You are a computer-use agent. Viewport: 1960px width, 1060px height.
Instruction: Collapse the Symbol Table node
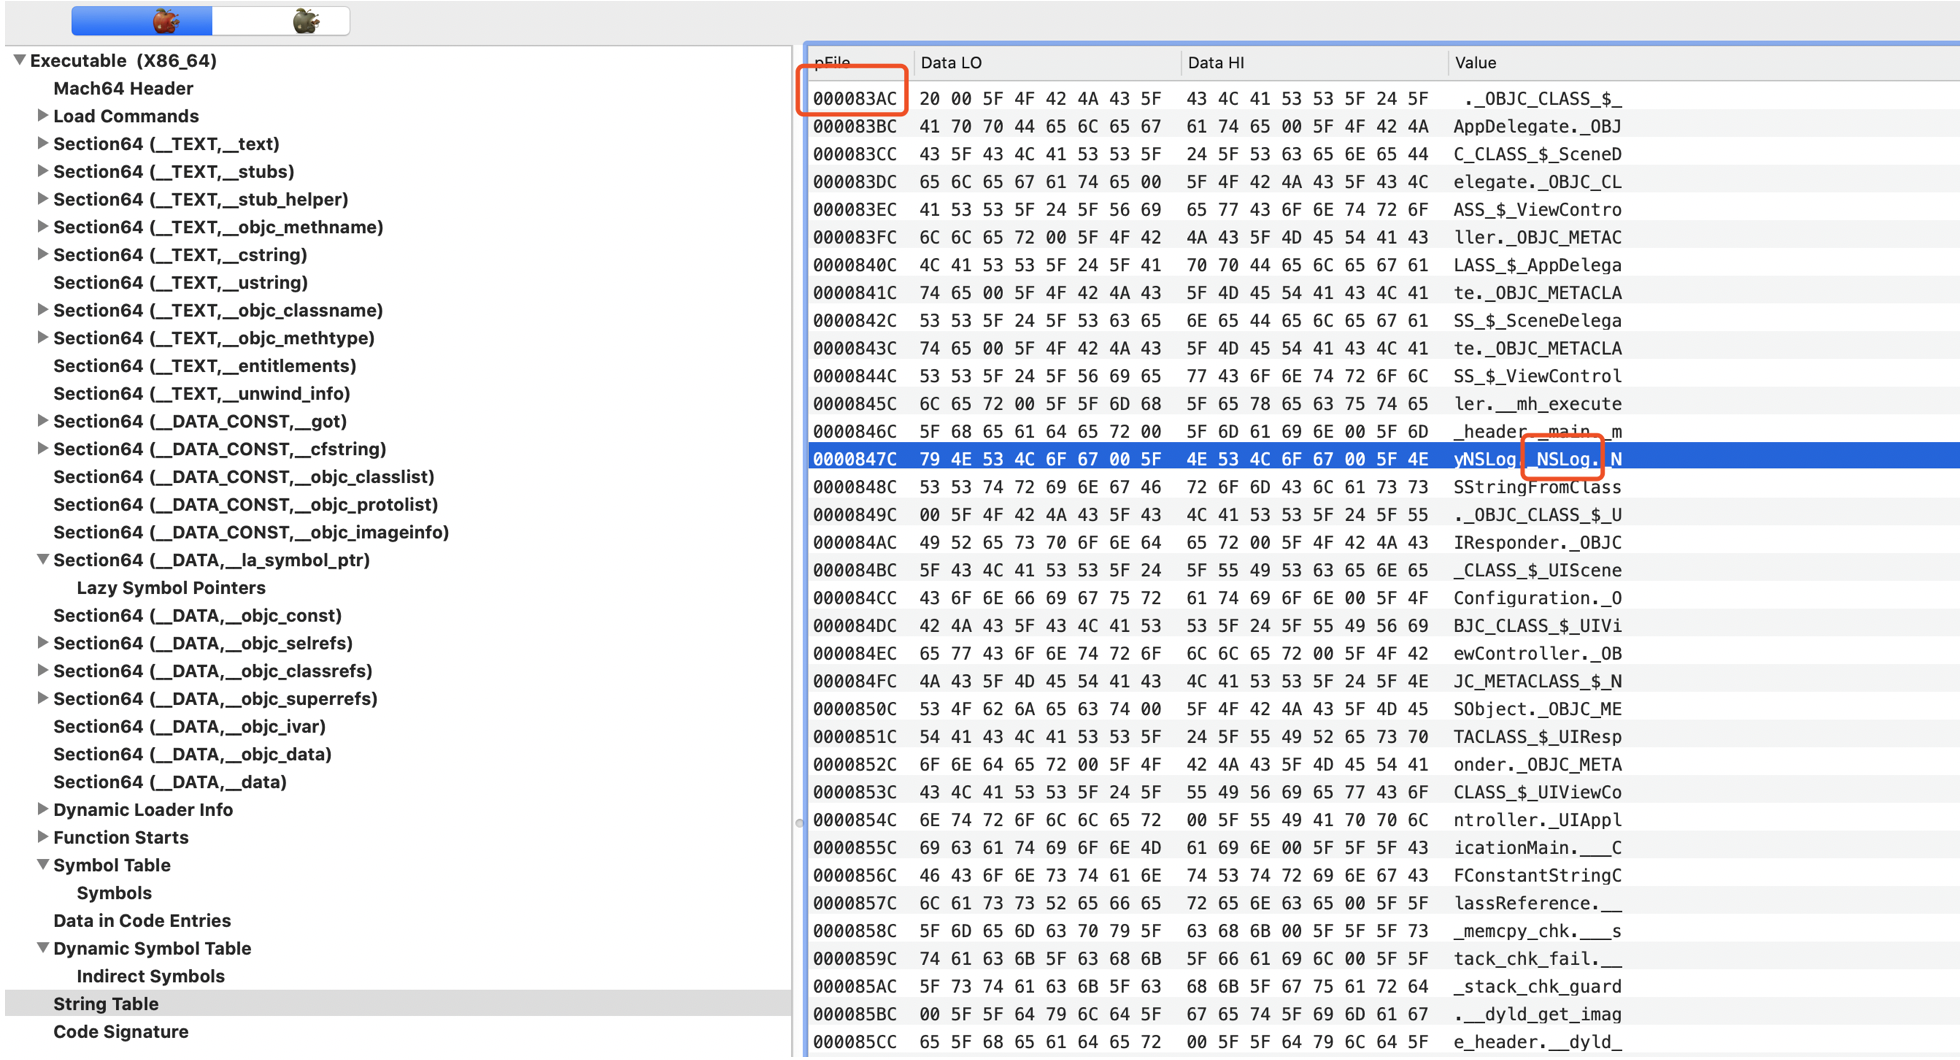pyautogui.click(x=43, y=865)
